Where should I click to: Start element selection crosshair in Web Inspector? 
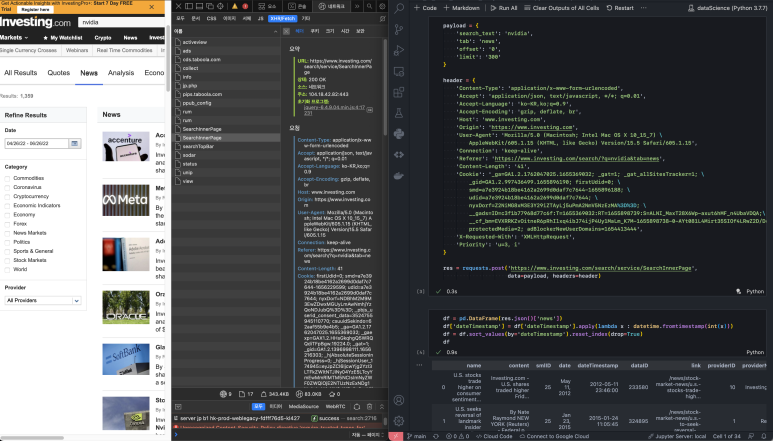pos(220,6)
